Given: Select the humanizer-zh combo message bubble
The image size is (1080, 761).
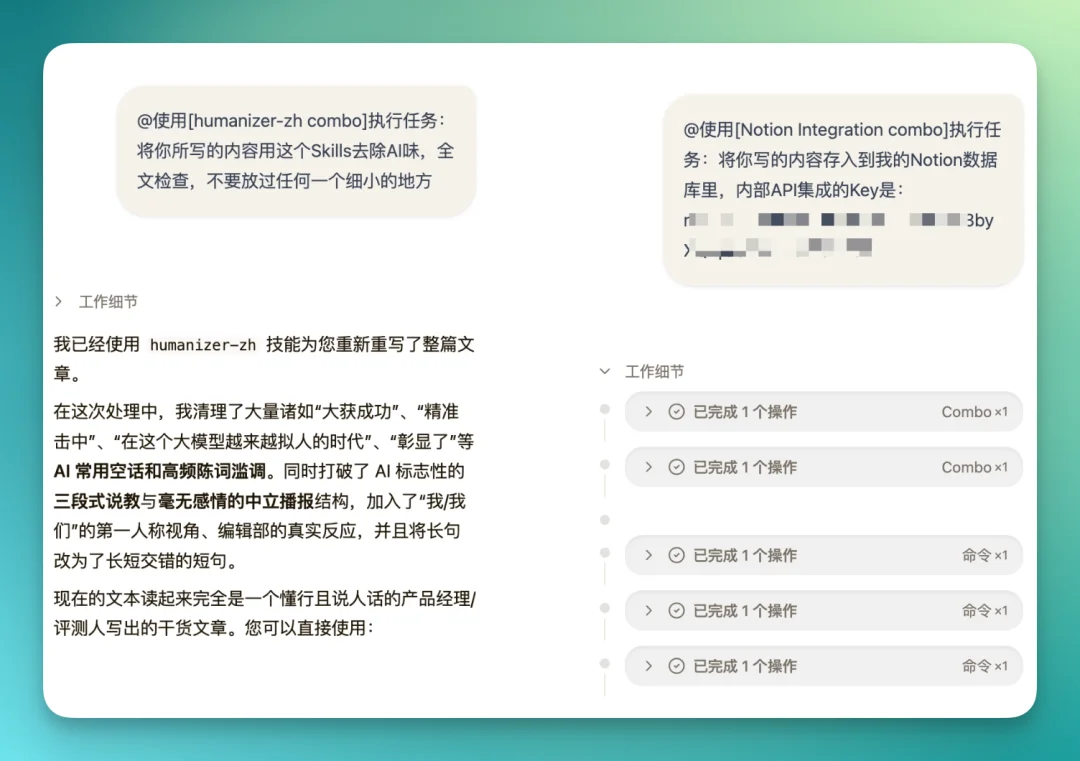Looking at the screenshot, I should point(295,150).
